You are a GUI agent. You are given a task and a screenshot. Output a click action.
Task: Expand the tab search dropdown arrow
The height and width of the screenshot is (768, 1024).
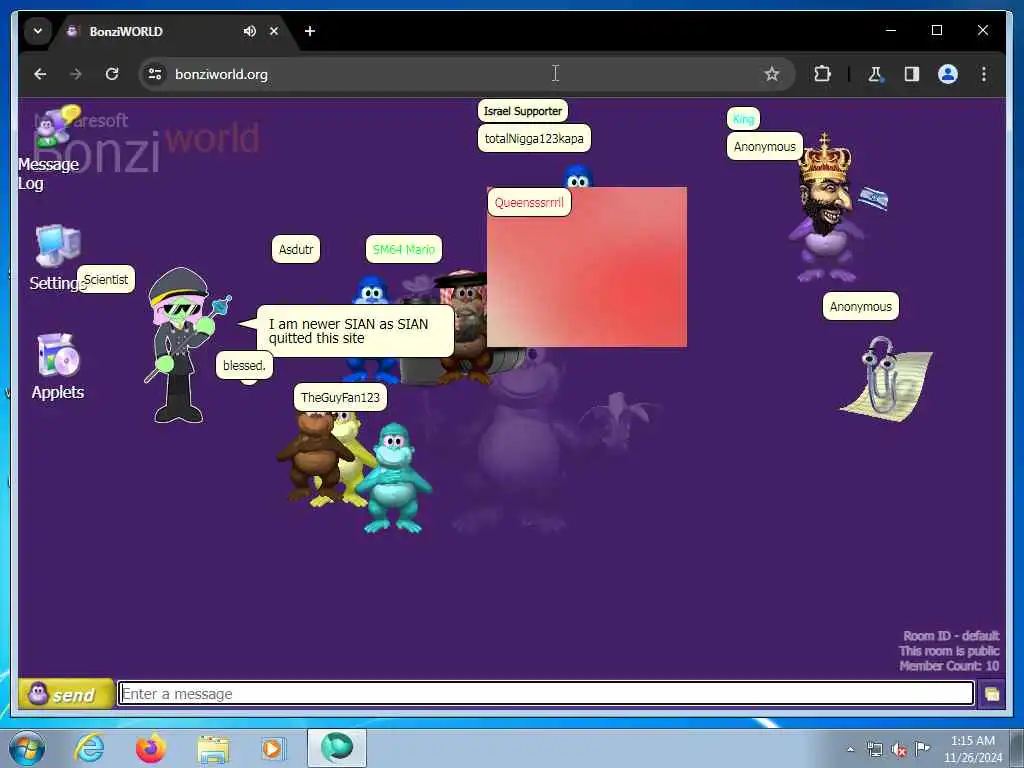[x=38, y=31]
